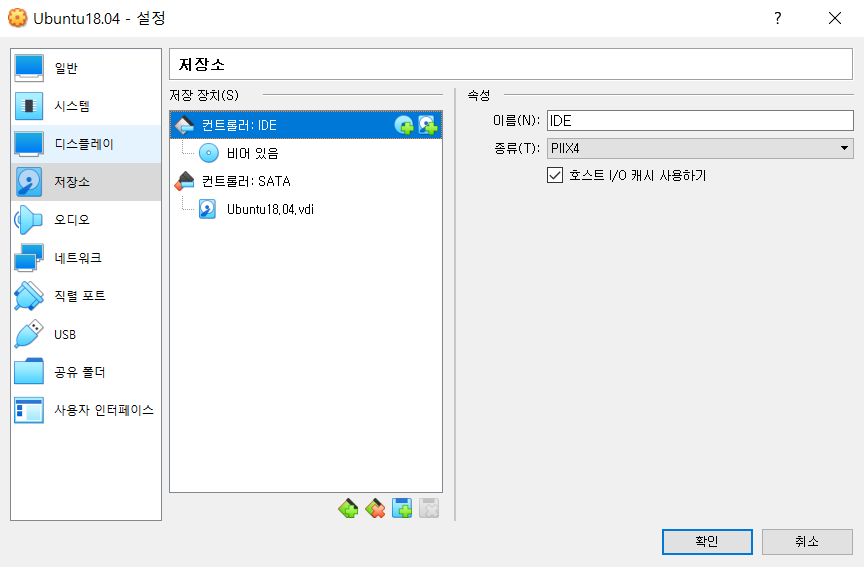864x567 pixels.
Task: Cancel settings with 취소 button
Action: click(807, 542)
